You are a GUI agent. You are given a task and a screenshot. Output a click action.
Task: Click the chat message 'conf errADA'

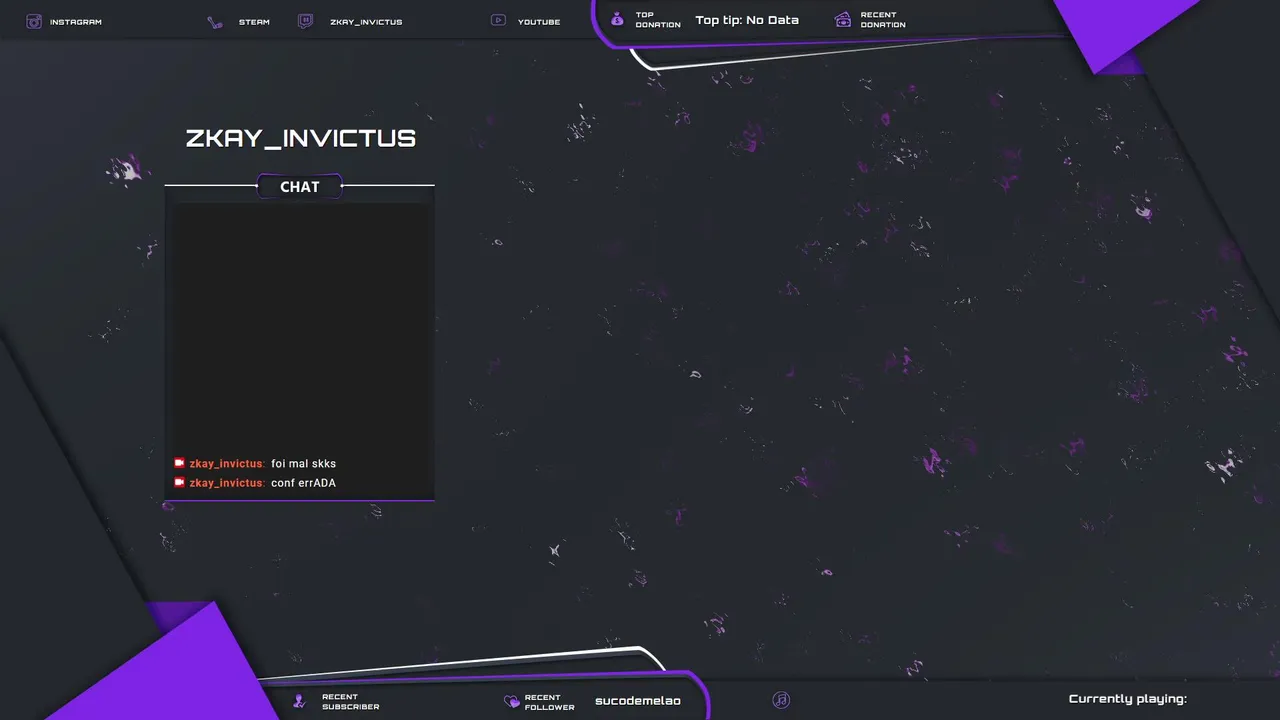point(304,483)
